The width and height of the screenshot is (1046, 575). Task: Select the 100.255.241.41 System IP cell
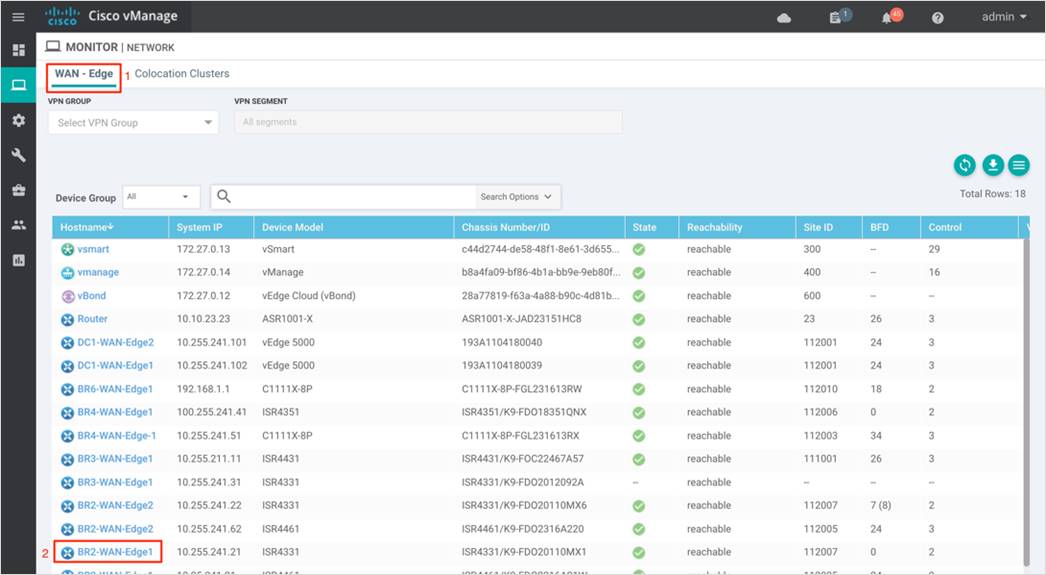211,412
